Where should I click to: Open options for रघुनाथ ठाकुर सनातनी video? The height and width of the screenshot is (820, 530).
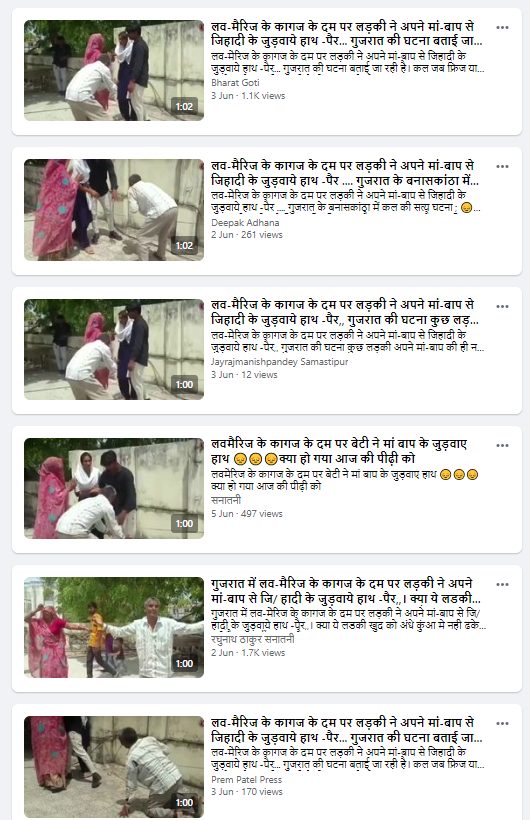pyautogui.click(x=502, y=585)
